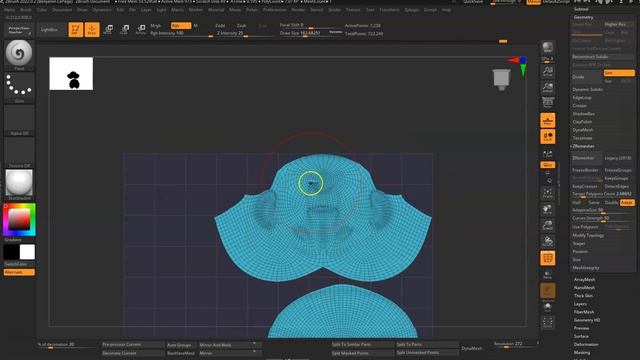Toggle the PolyF wireframe icon
The width and height of the screenshot is (640, 360).
pyautogui.click(x=547, y=258)
